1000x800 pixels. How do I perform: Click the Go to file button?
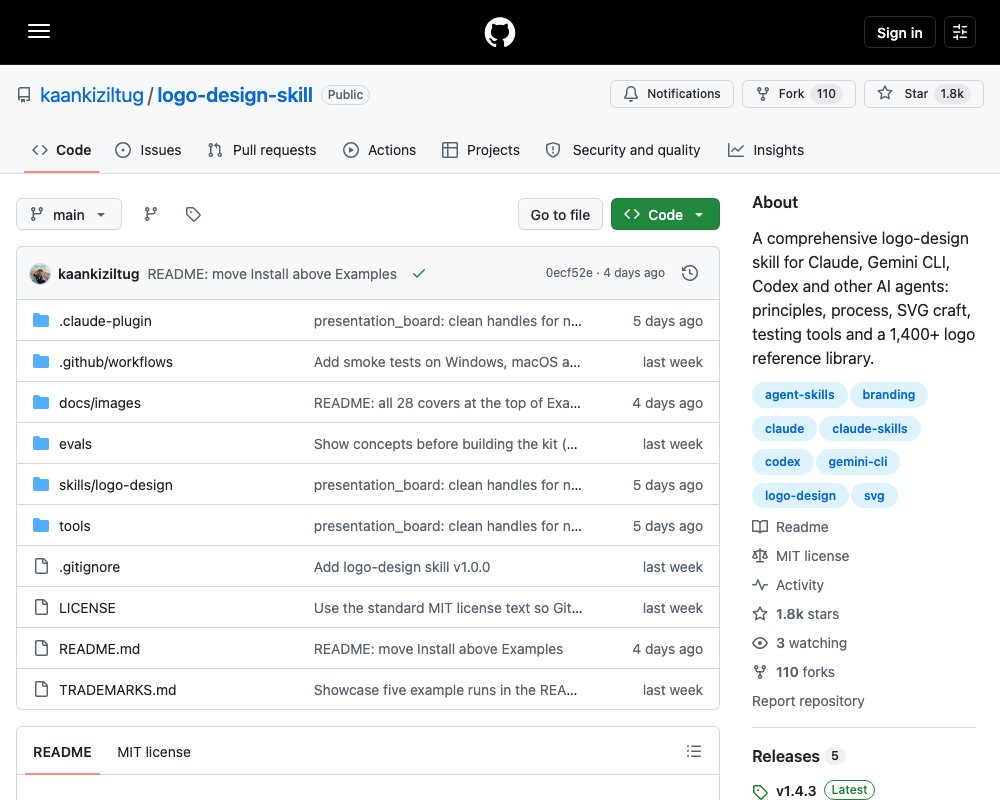(560, 214)
